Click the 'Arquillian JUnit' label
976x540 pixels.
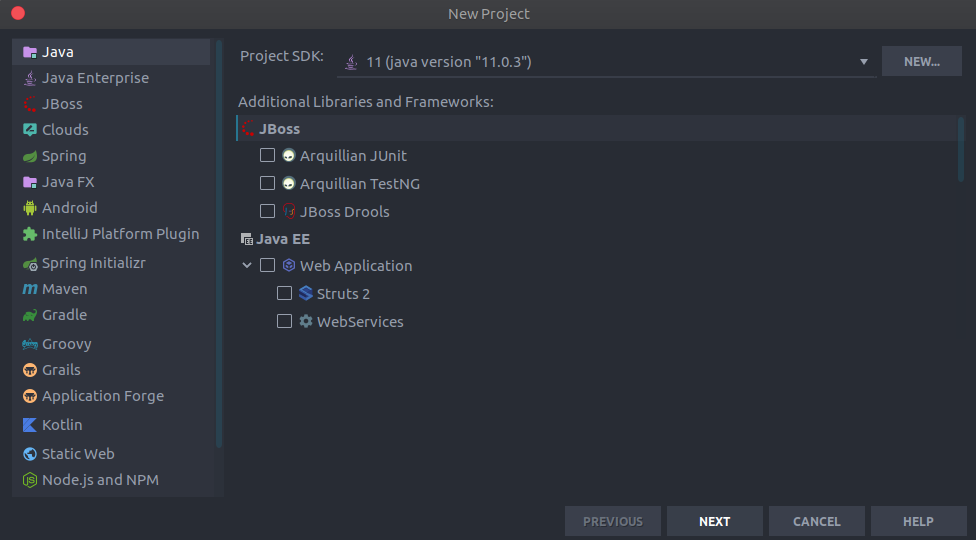(x=353, y=156)
